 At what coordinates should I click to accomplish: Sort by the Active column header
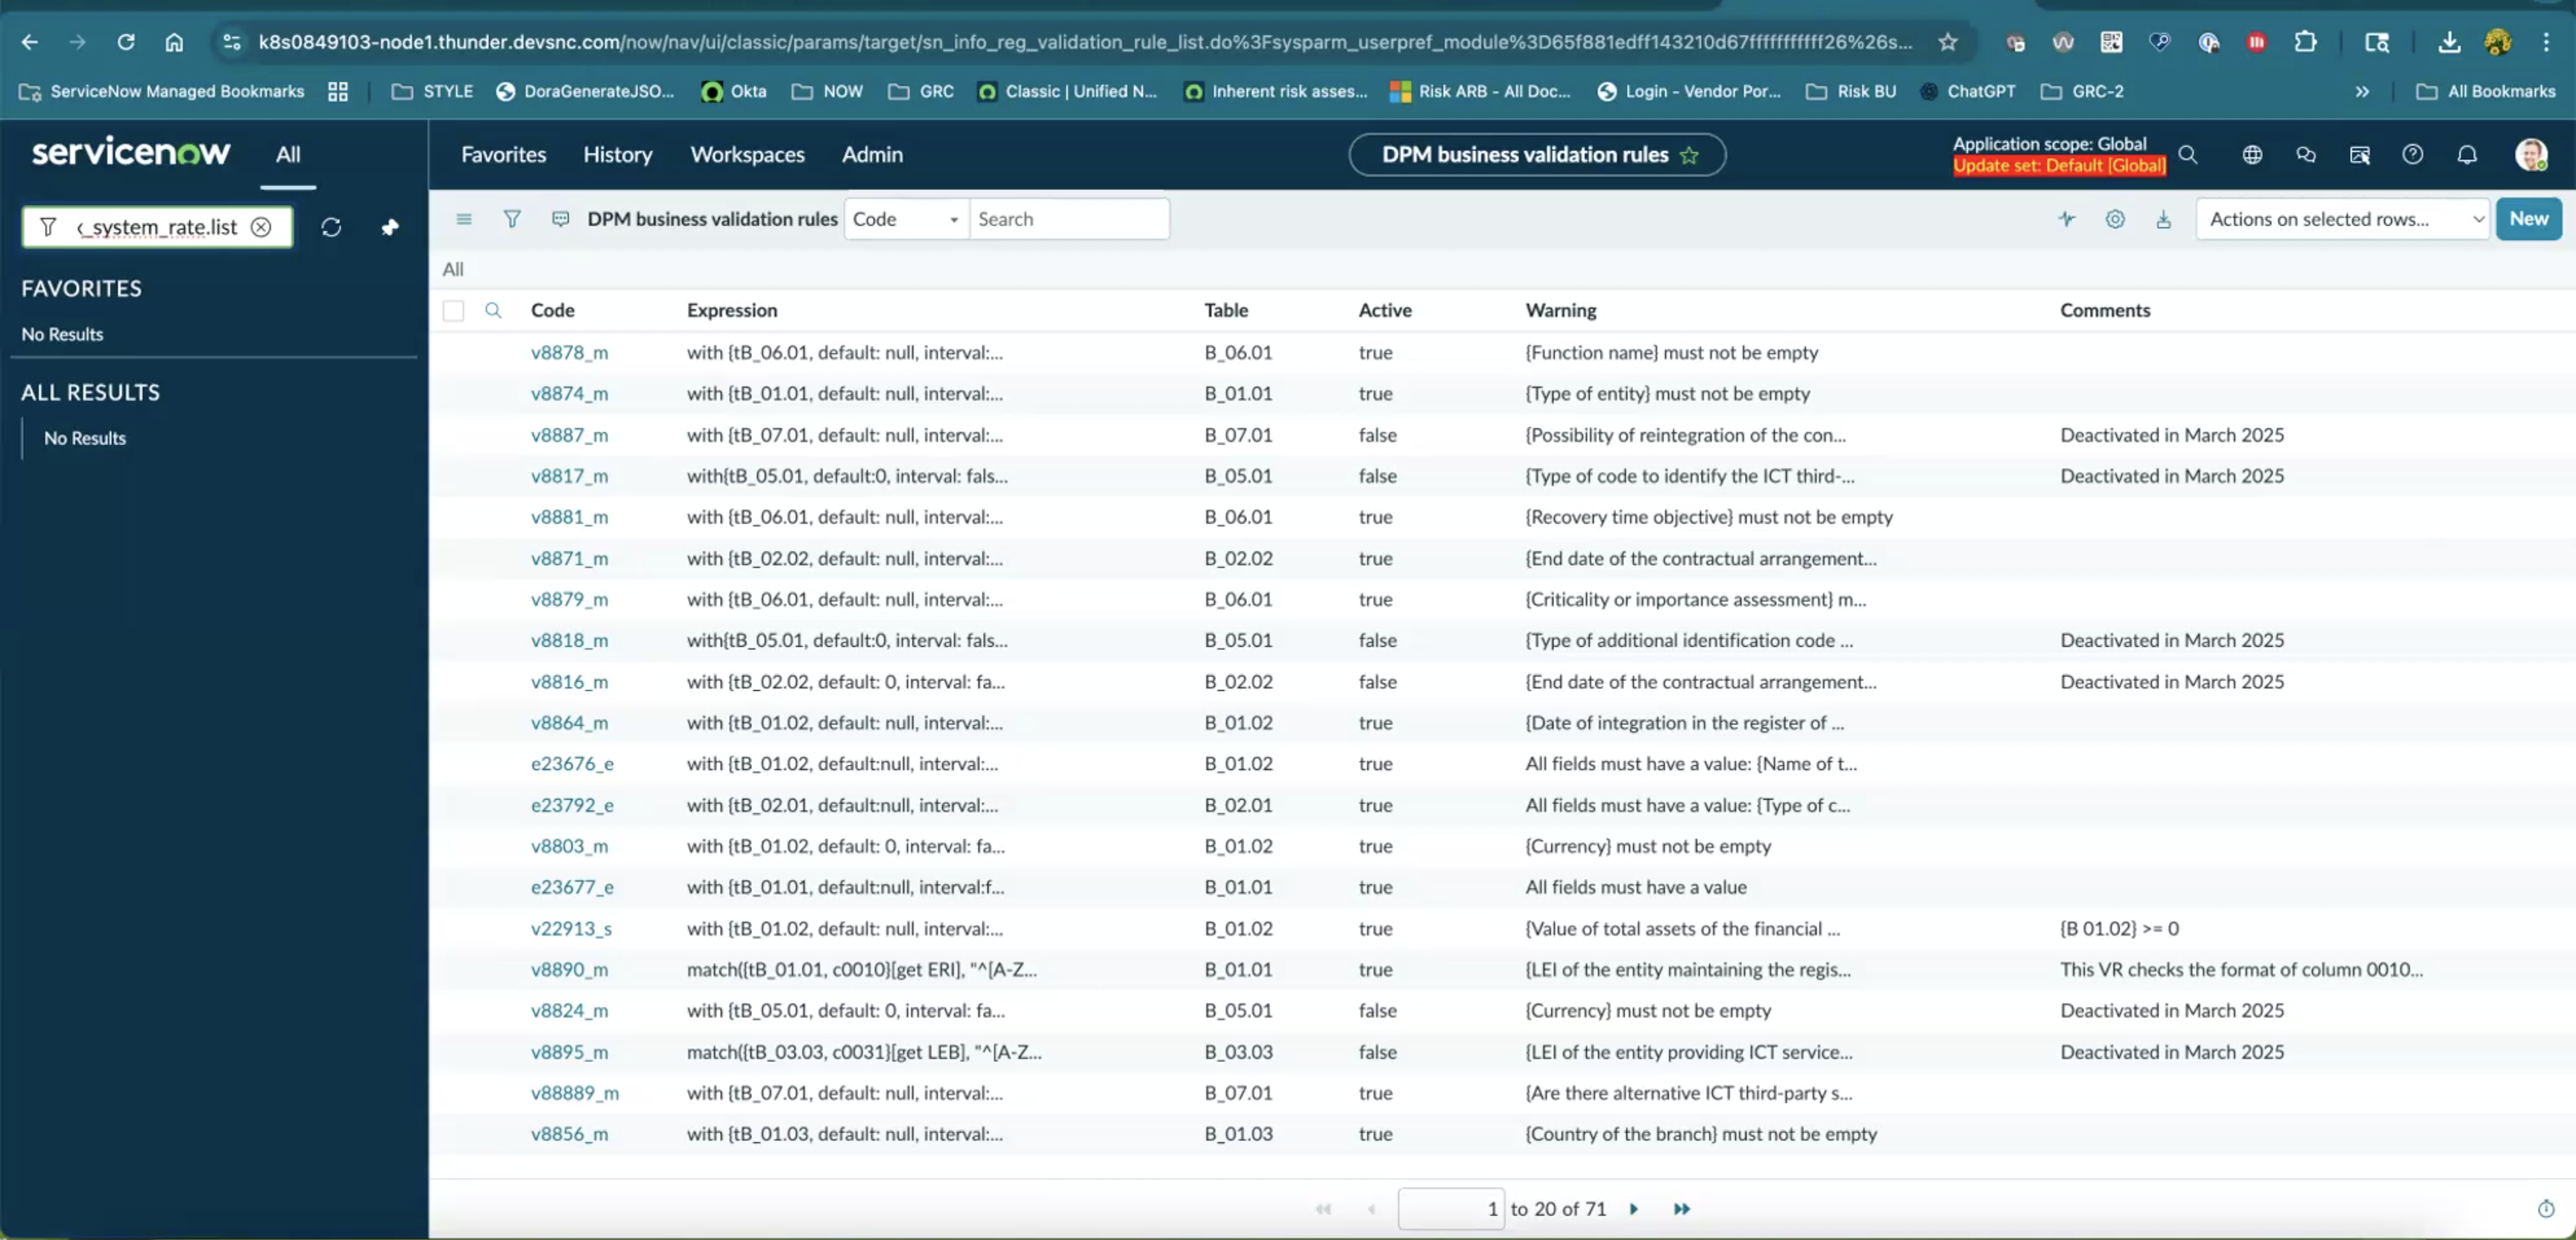(x=1385, y=310)
